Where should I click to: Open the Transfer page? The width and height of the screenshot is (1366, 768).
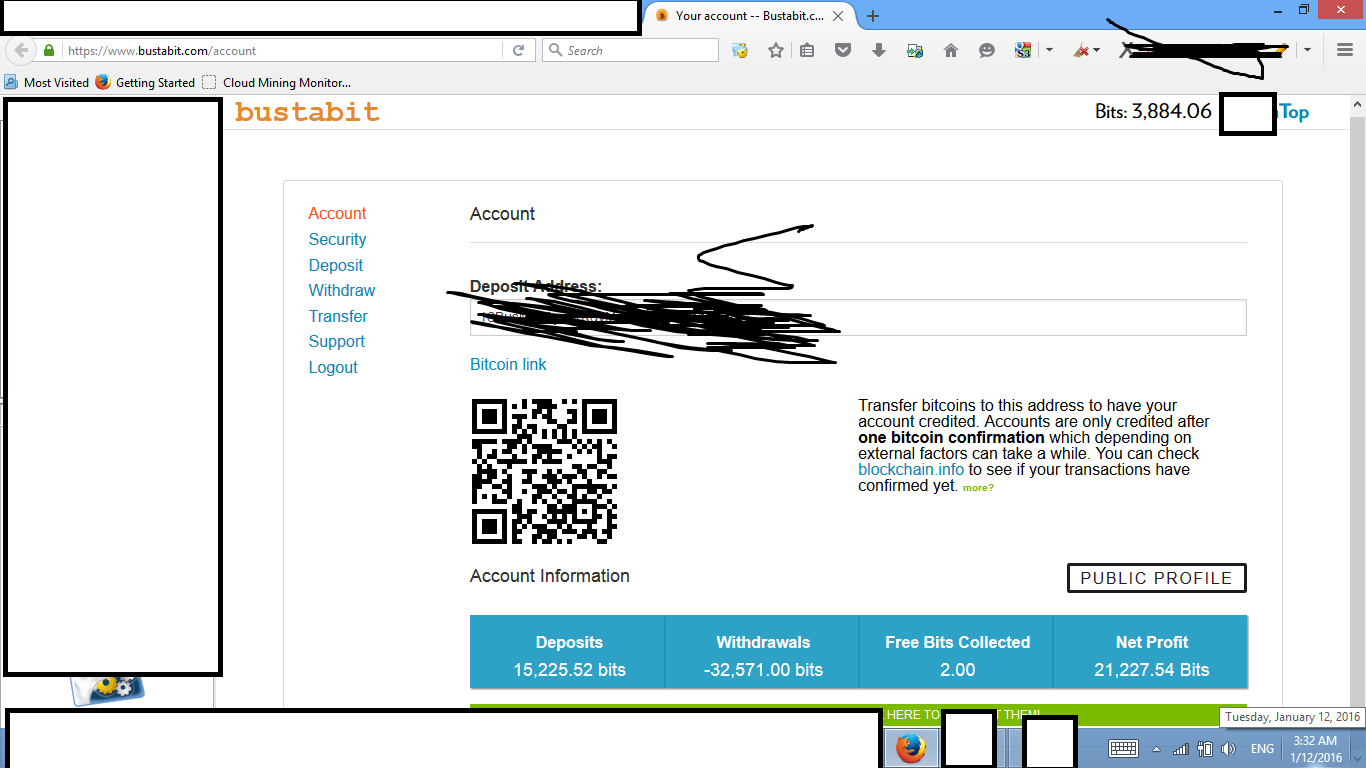338,316
